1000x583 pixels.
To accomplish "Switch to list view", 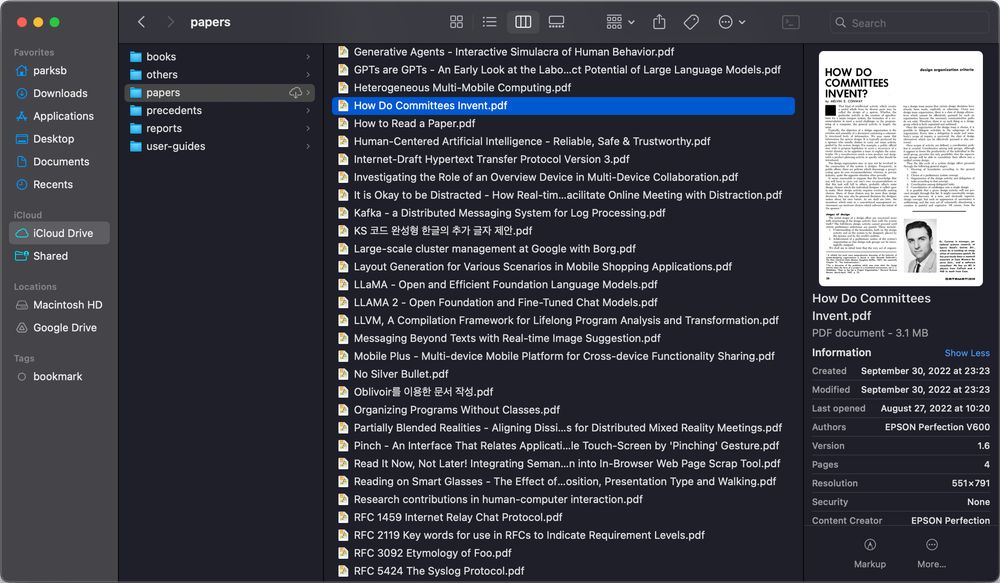I will (489, 22).
